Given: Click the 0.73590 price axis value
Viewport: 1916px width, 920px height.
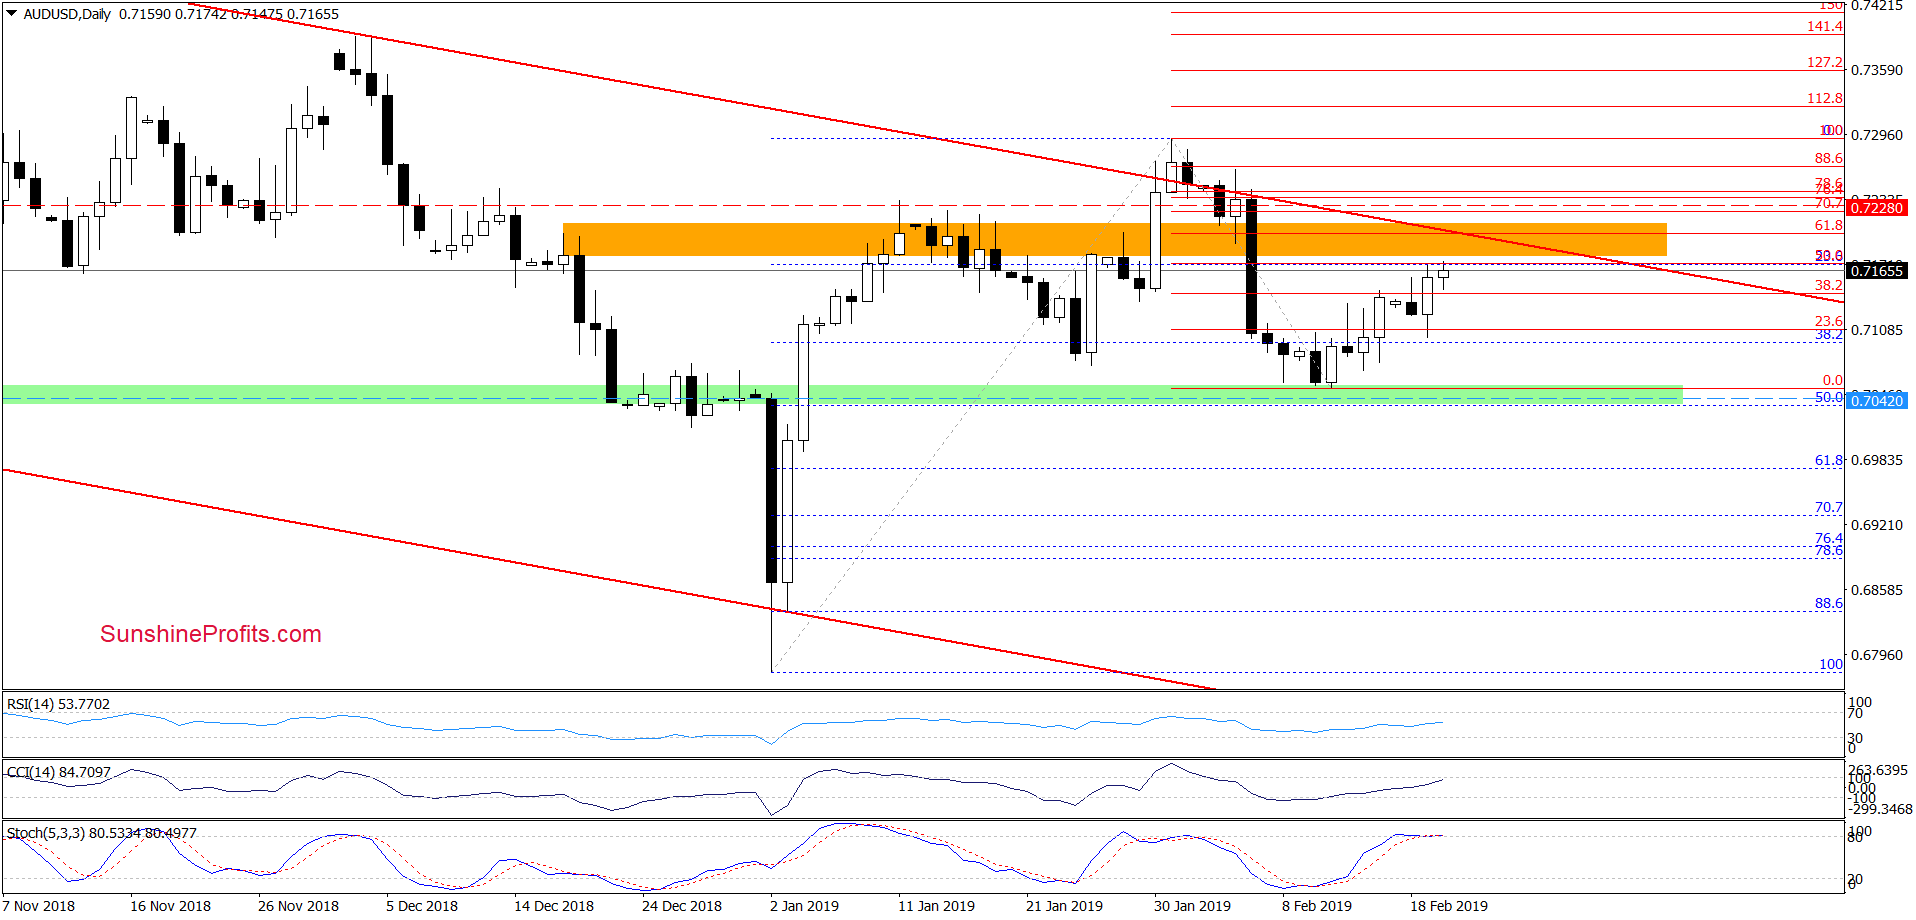Looking at the screenshot, I should click(1877, 70).
